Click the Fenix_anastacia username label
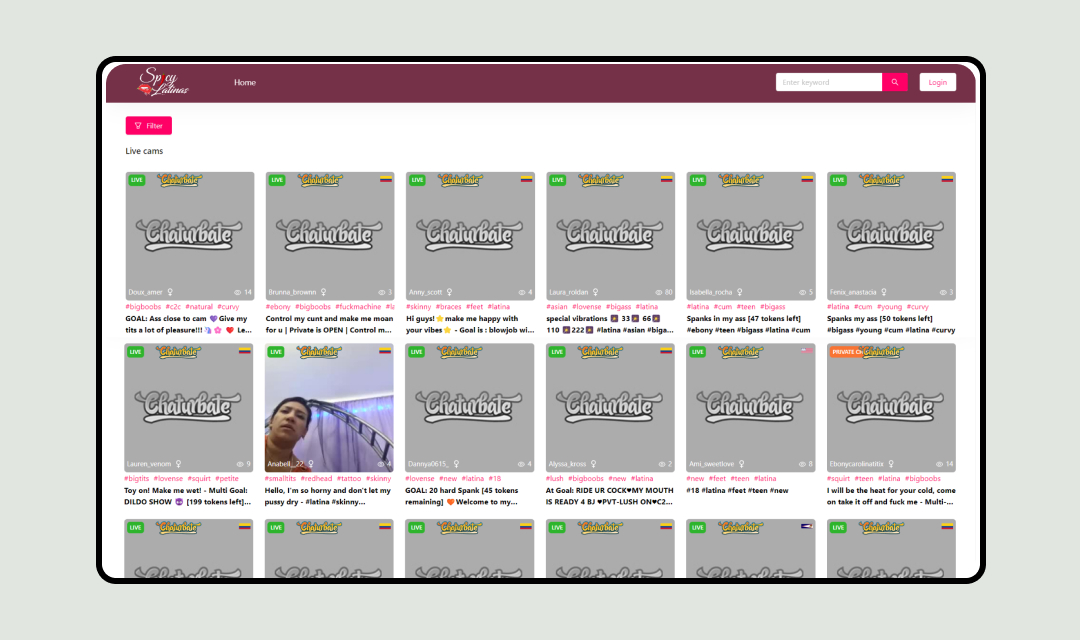The height and width of the screenshot is (640, 1080). tap(853, 293)
